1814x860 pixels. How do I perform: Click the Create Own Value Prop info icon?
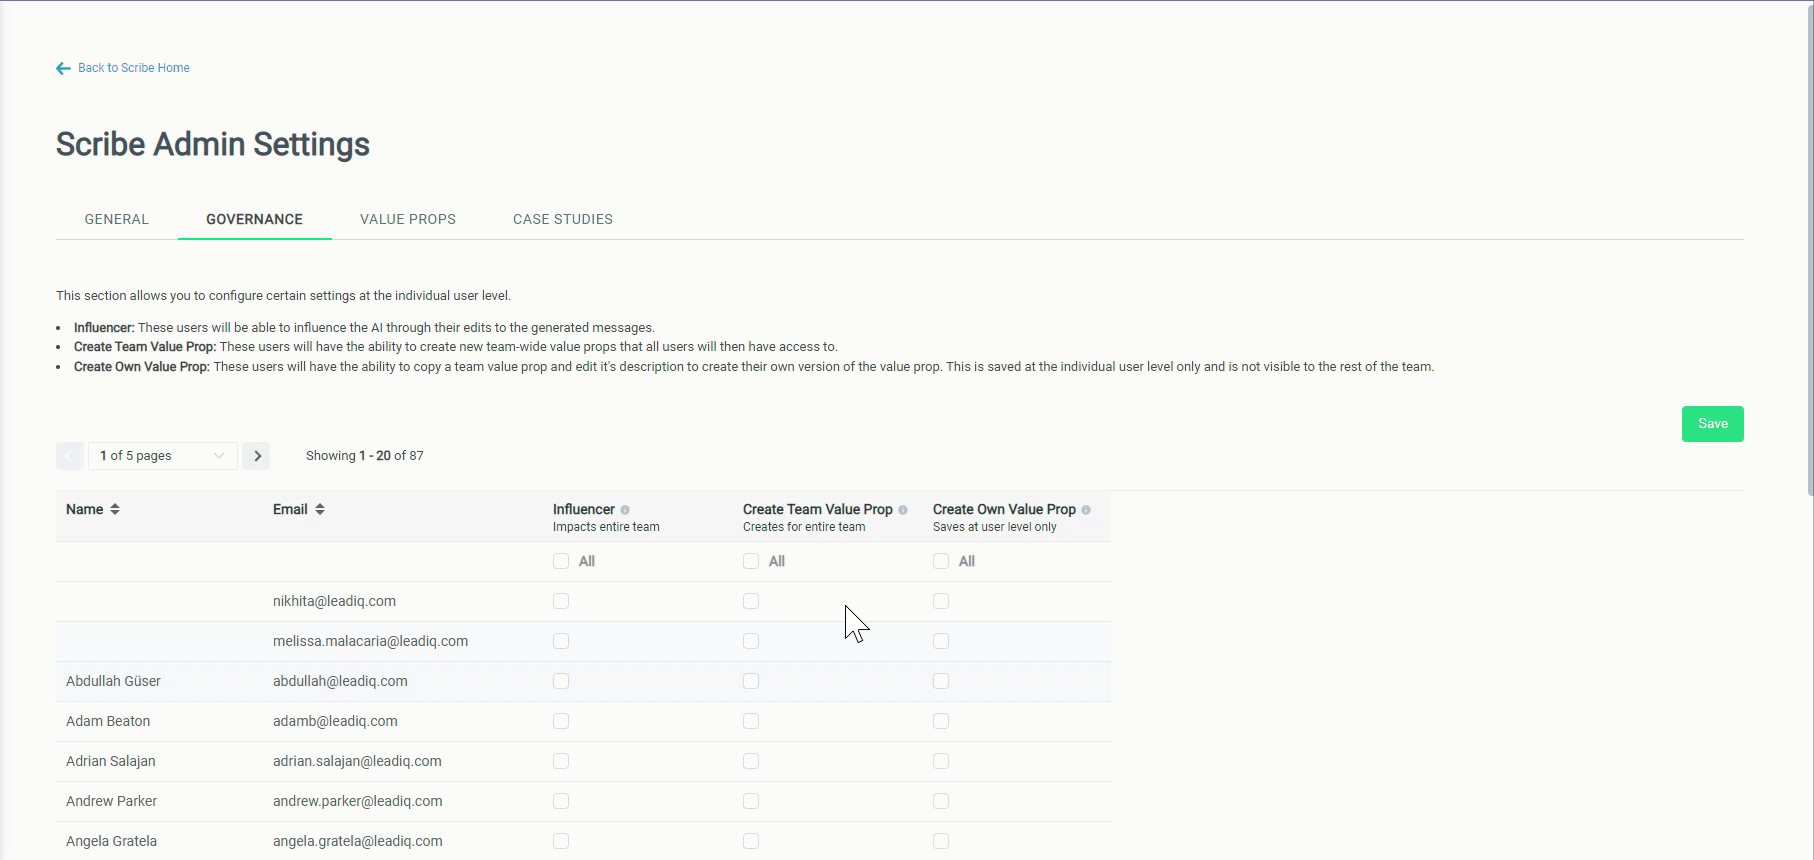pos(1086,510)
